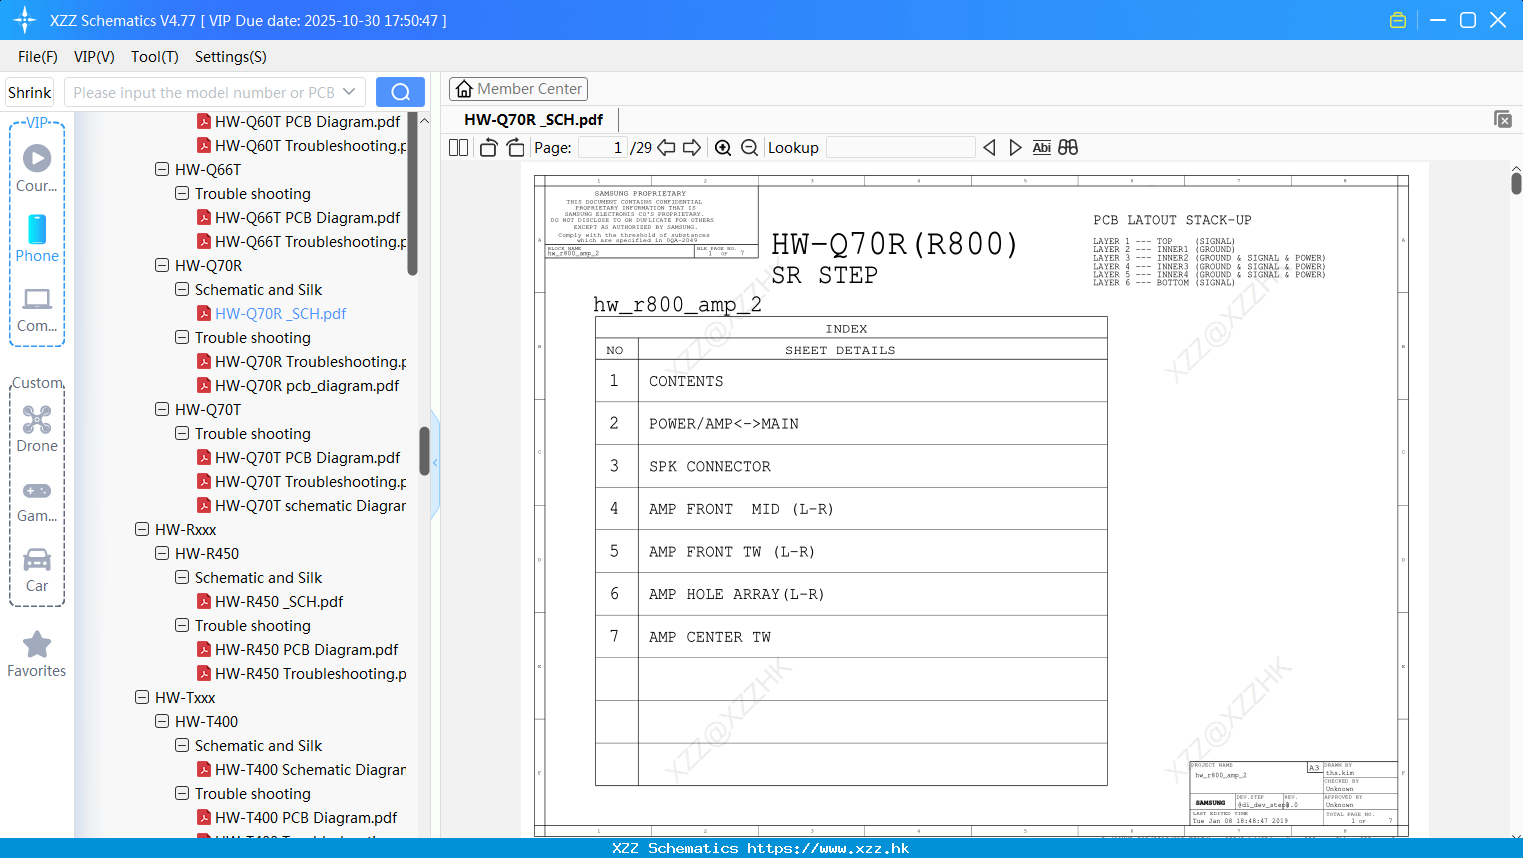Click the XZZ app logo

click(x=24, y=20)
